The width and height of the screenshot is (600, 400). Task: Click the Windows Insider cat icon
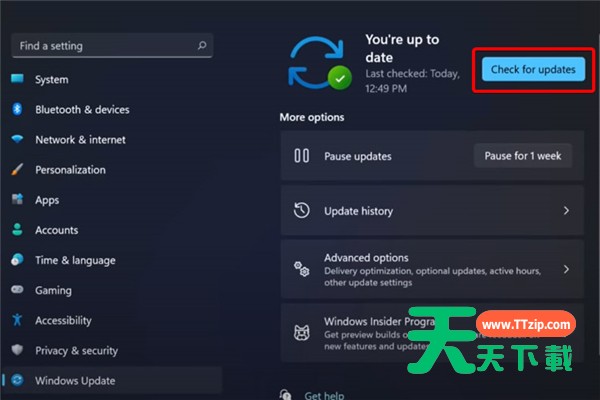[x=302, y=332]
